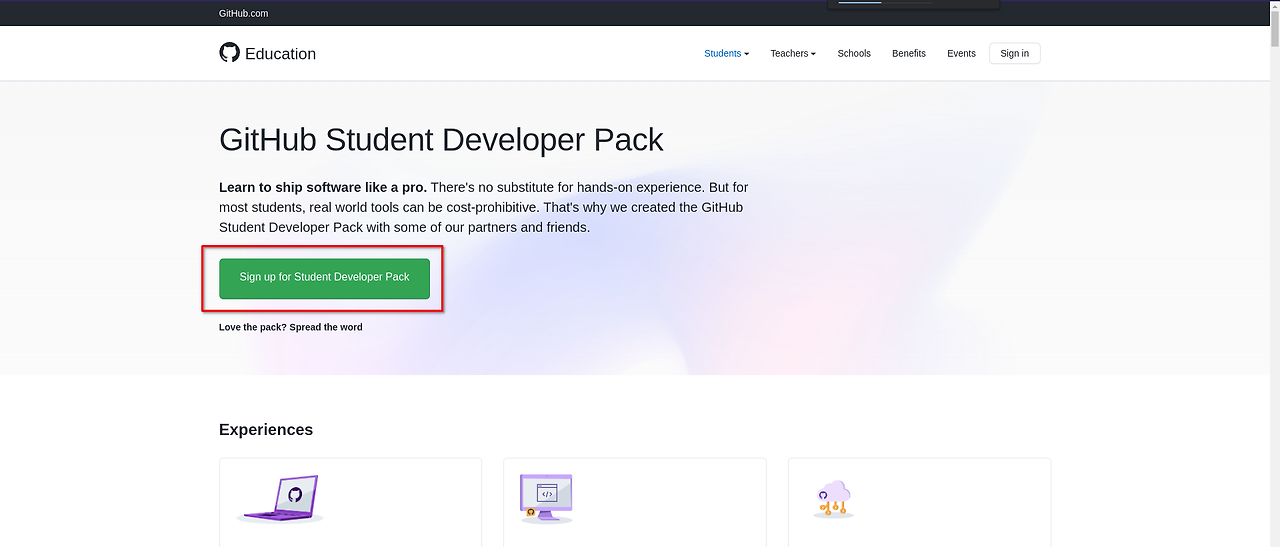This screenshot has width=1280, height=547.
Task: Click the Experiences section heading
Action: [266, 429]
